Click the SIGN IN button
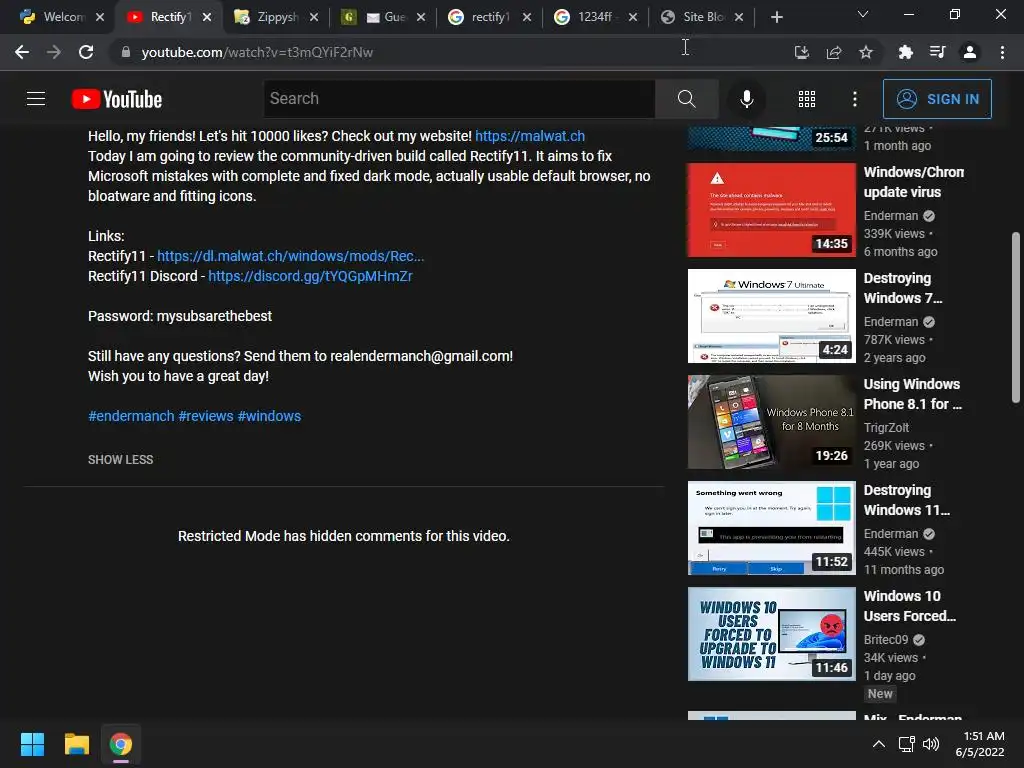This screenshot has width=1024, height=768. coord(936,99)
